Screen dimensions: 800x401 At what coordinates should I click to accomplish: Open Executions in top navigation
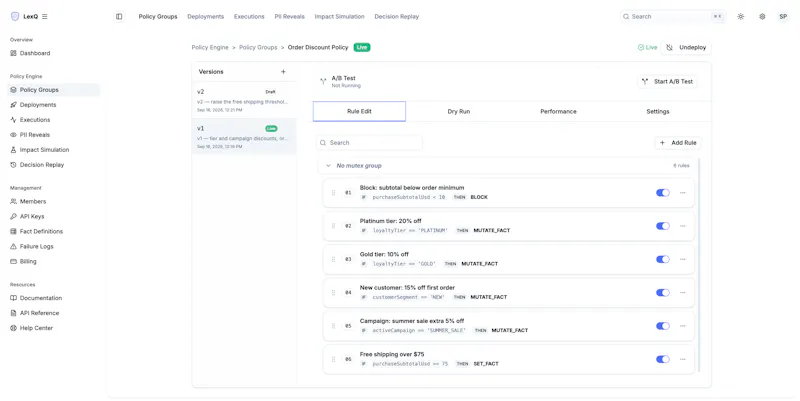(x=249, y=16)
